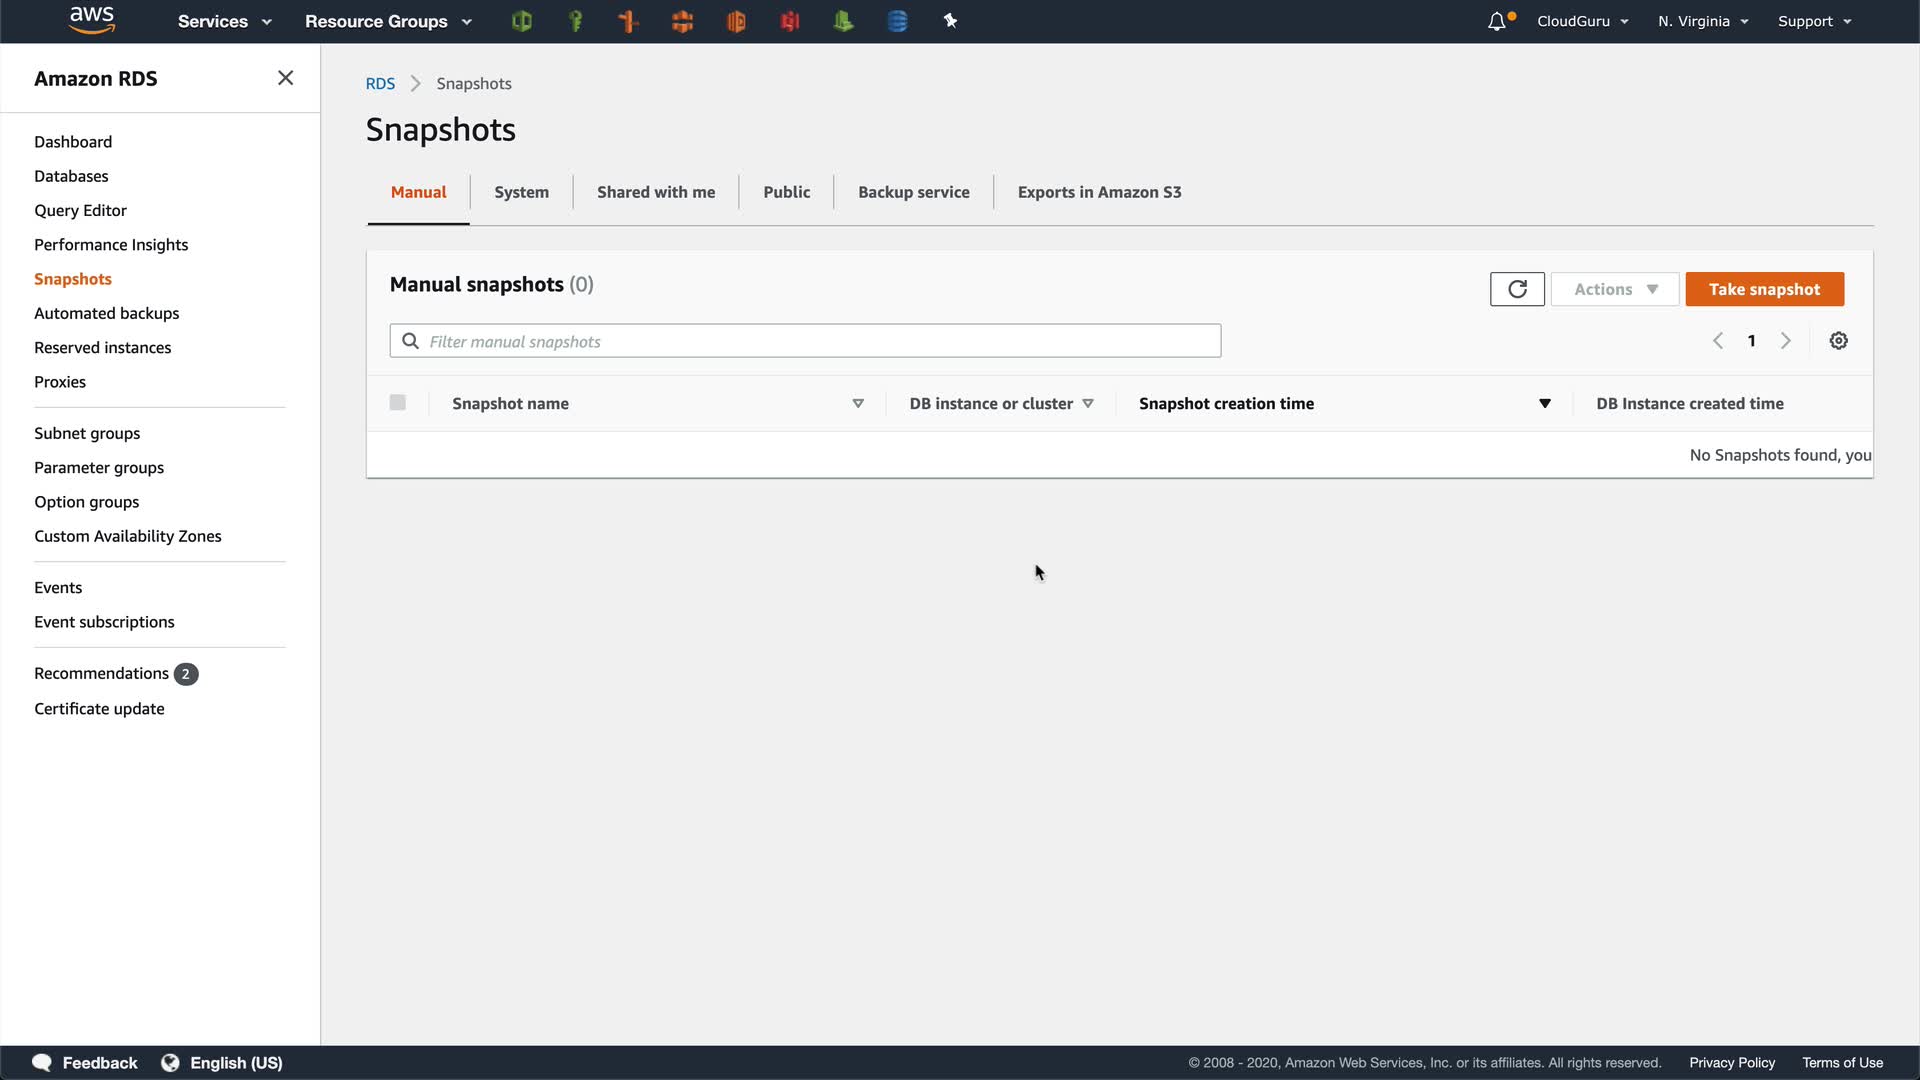The image size is (1920, 1080).
Task: Click the white pushpin icon in top bar
Action: coord(950,21)
